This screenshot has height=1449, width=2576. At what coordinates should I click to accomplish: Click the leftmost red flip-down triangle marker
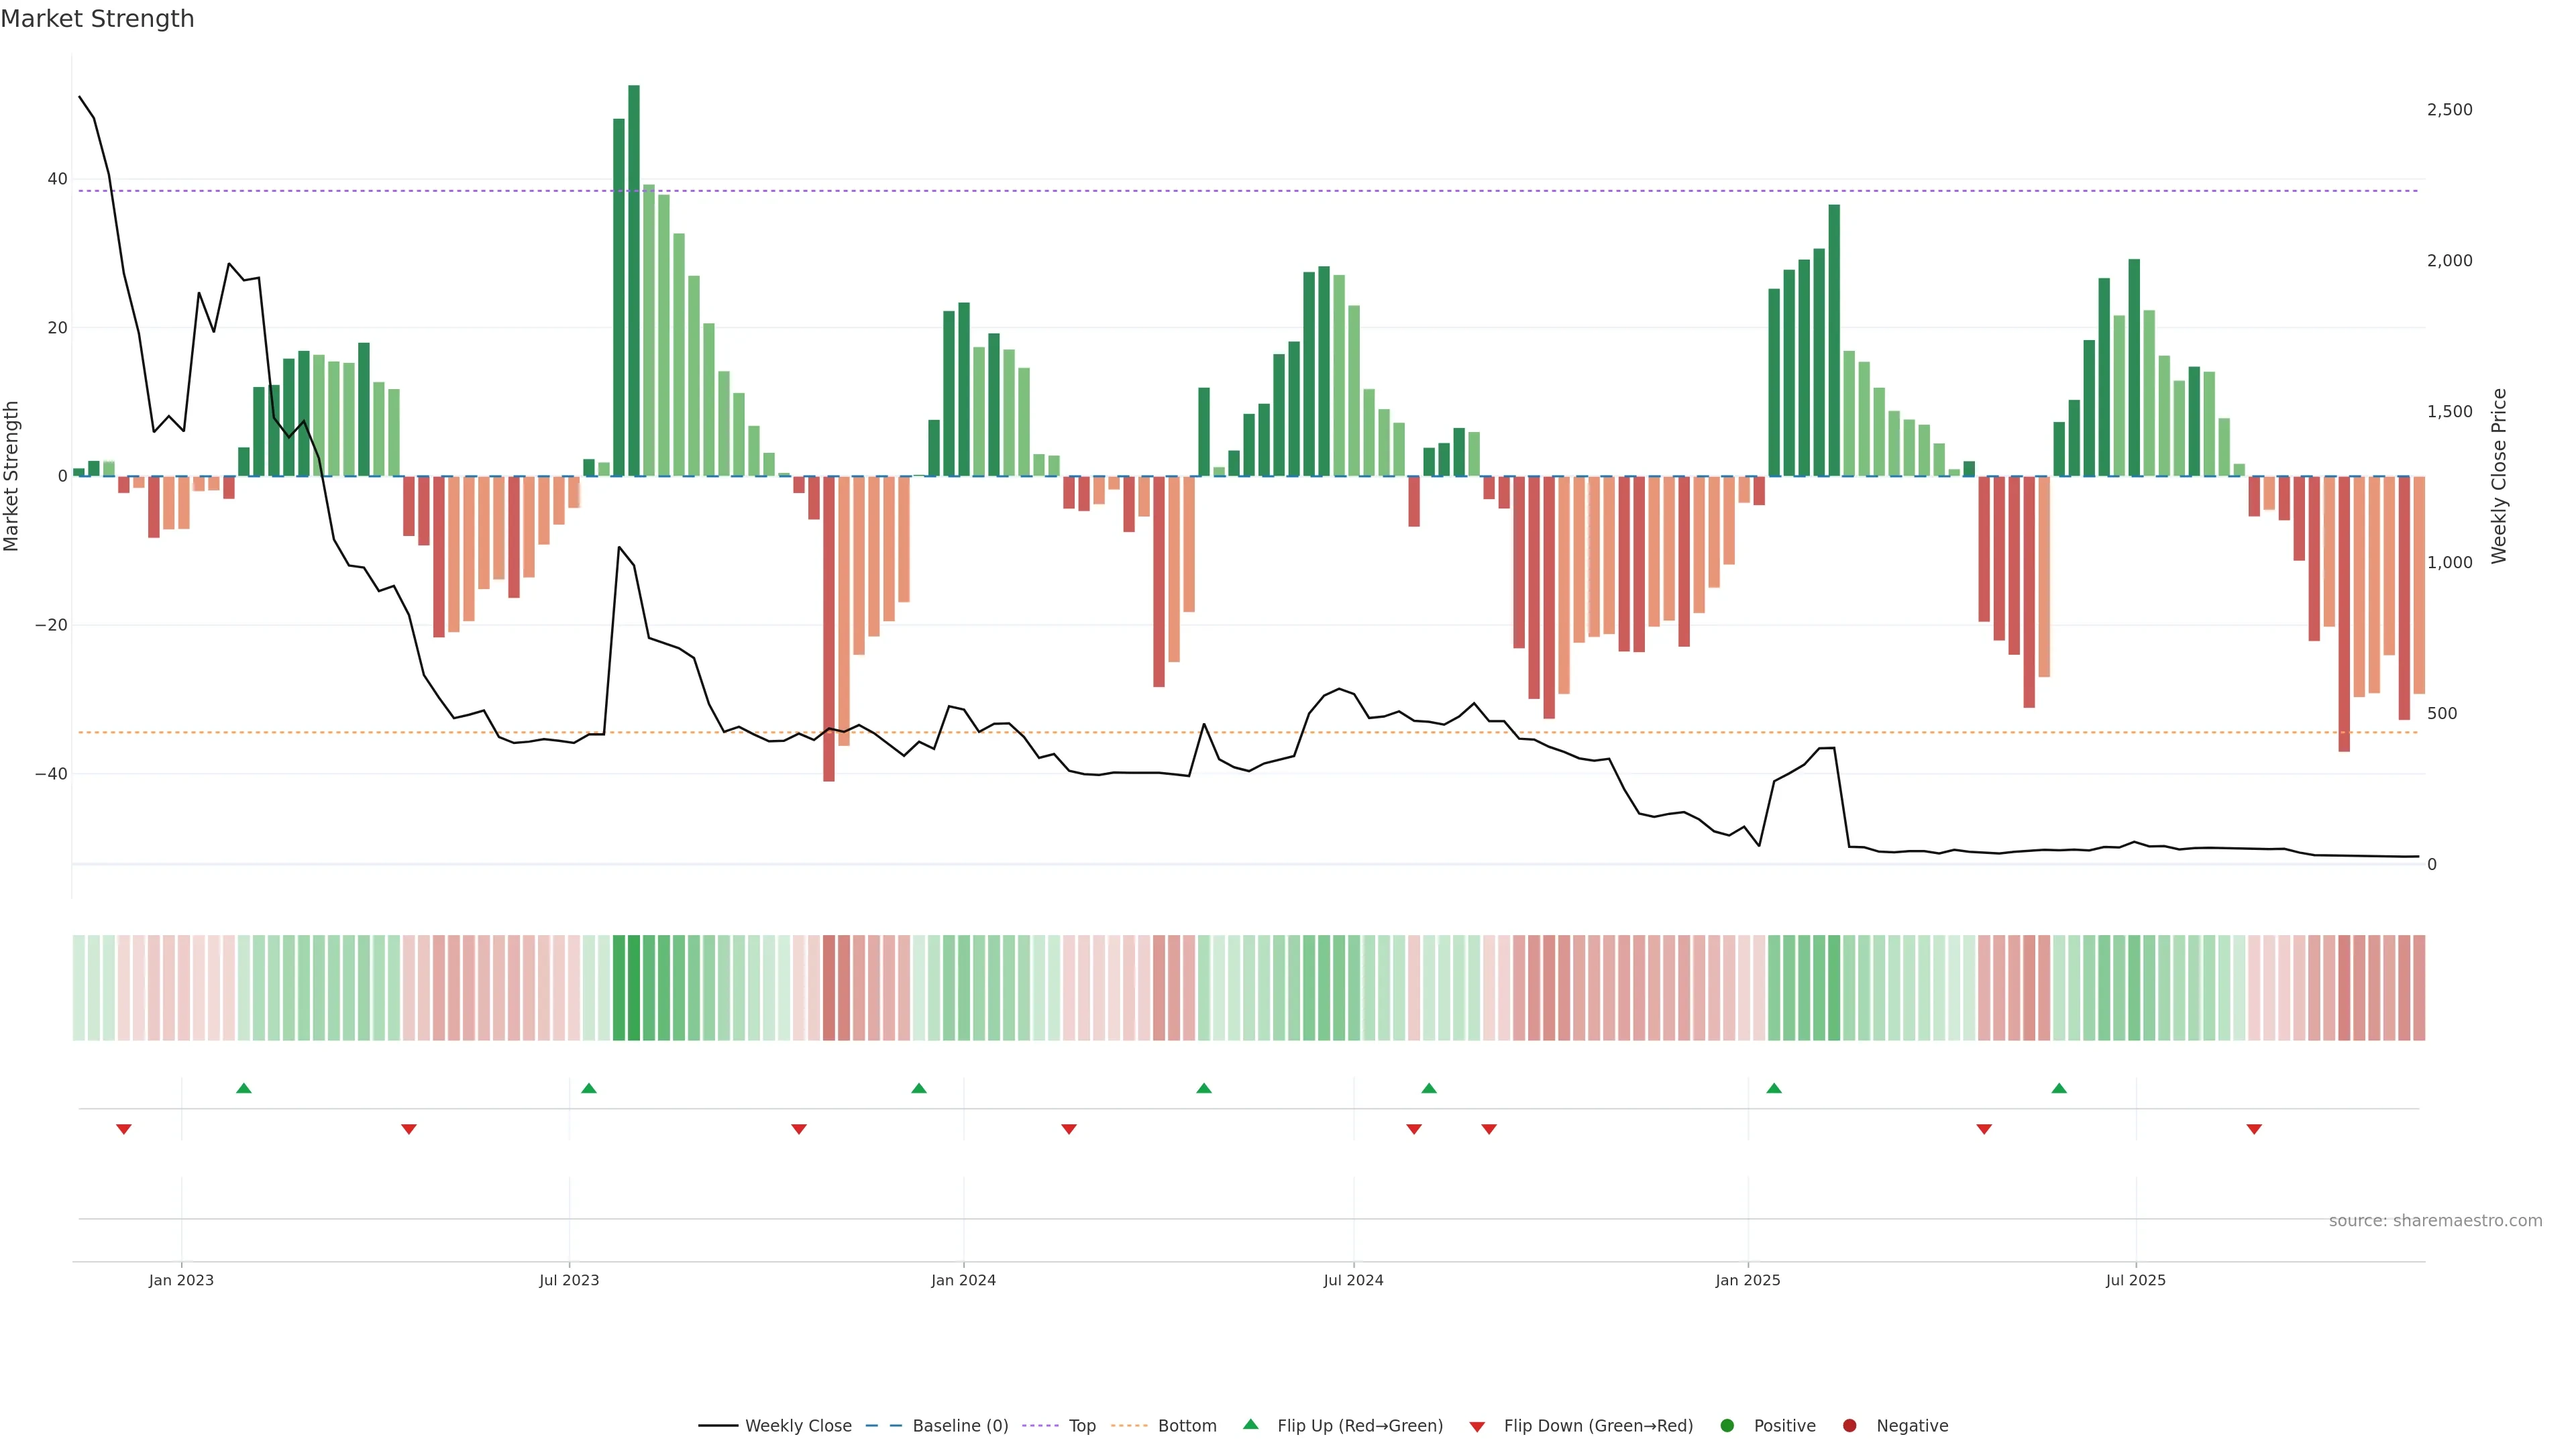tap(124, 1129)
